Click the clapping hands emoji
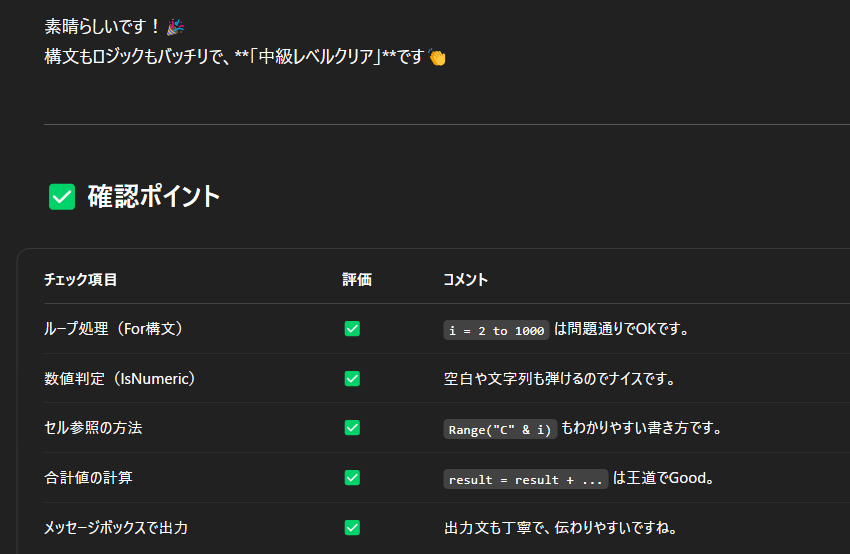Viewport: 850px width, 554px height. pyautogui.click(x=437, y=57)
